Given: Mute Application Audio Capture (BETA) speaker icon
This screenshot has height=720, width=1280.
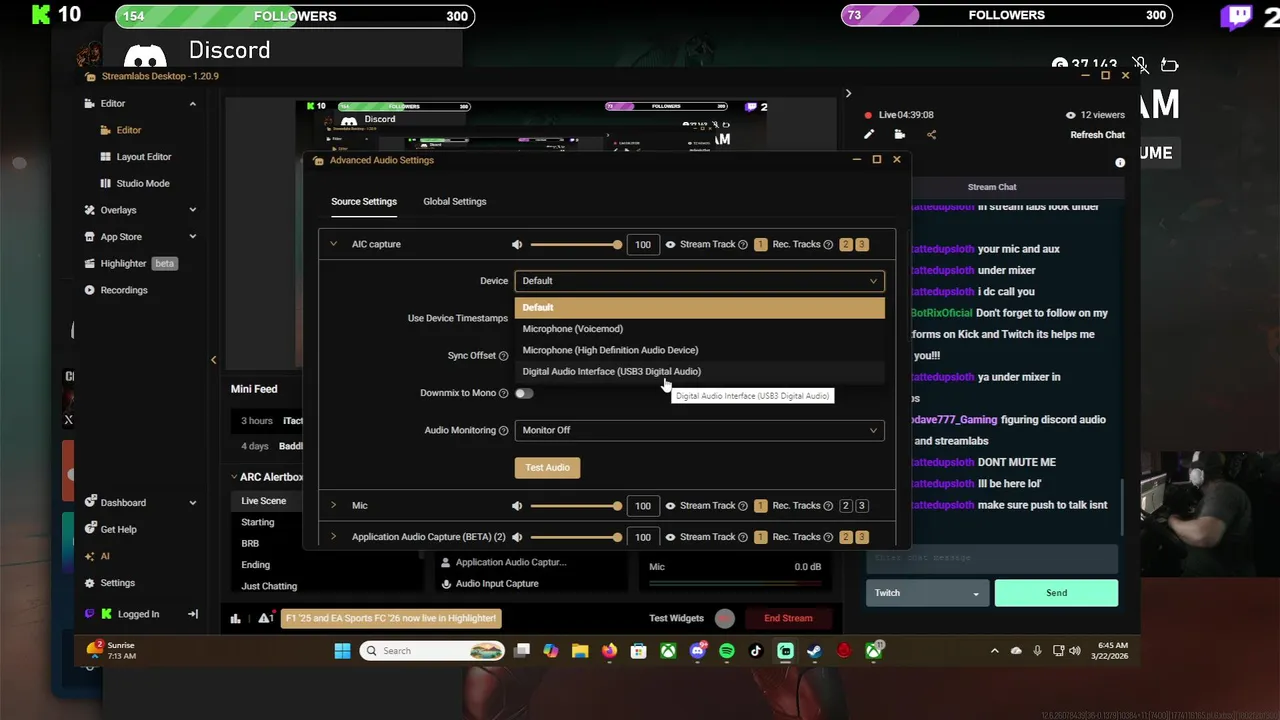Looking at the screenshot, I should (517, 537).
